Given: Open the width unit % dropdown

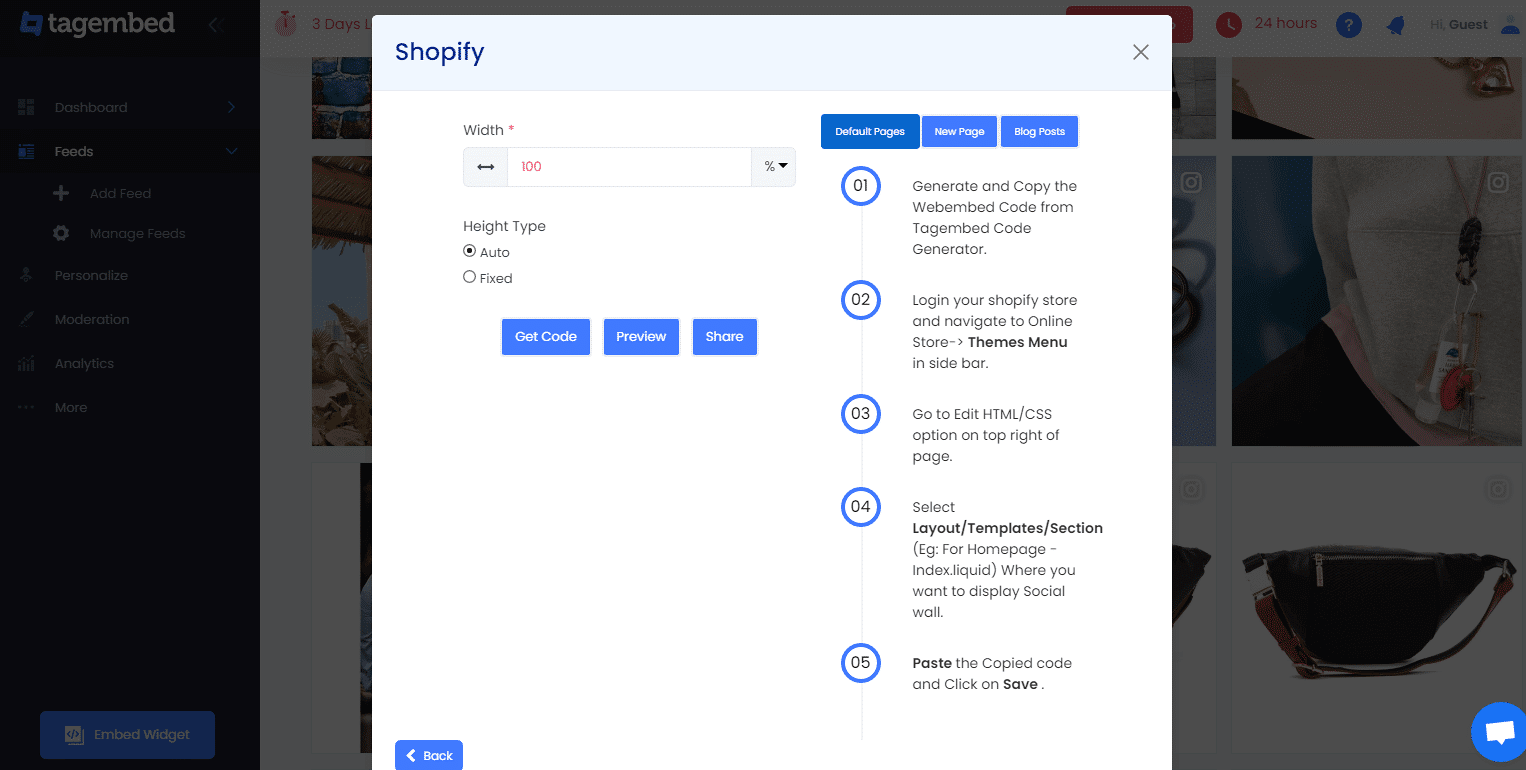Looking at the screenshot, I should click(x=774, y=167).
